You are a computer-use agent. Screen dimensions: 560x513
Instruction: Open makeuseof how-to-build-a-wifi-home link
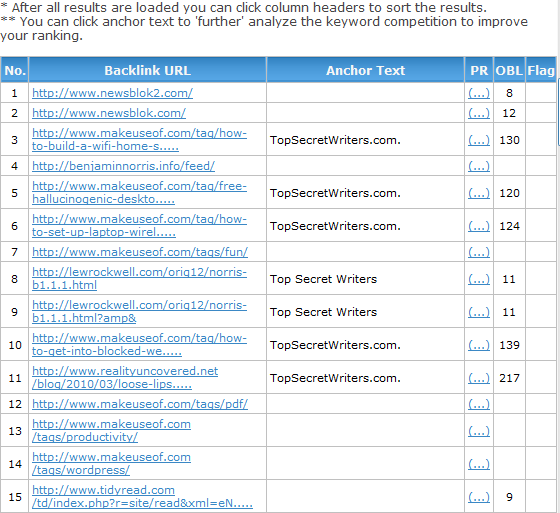pyautogui.click(x=139, y=139)
